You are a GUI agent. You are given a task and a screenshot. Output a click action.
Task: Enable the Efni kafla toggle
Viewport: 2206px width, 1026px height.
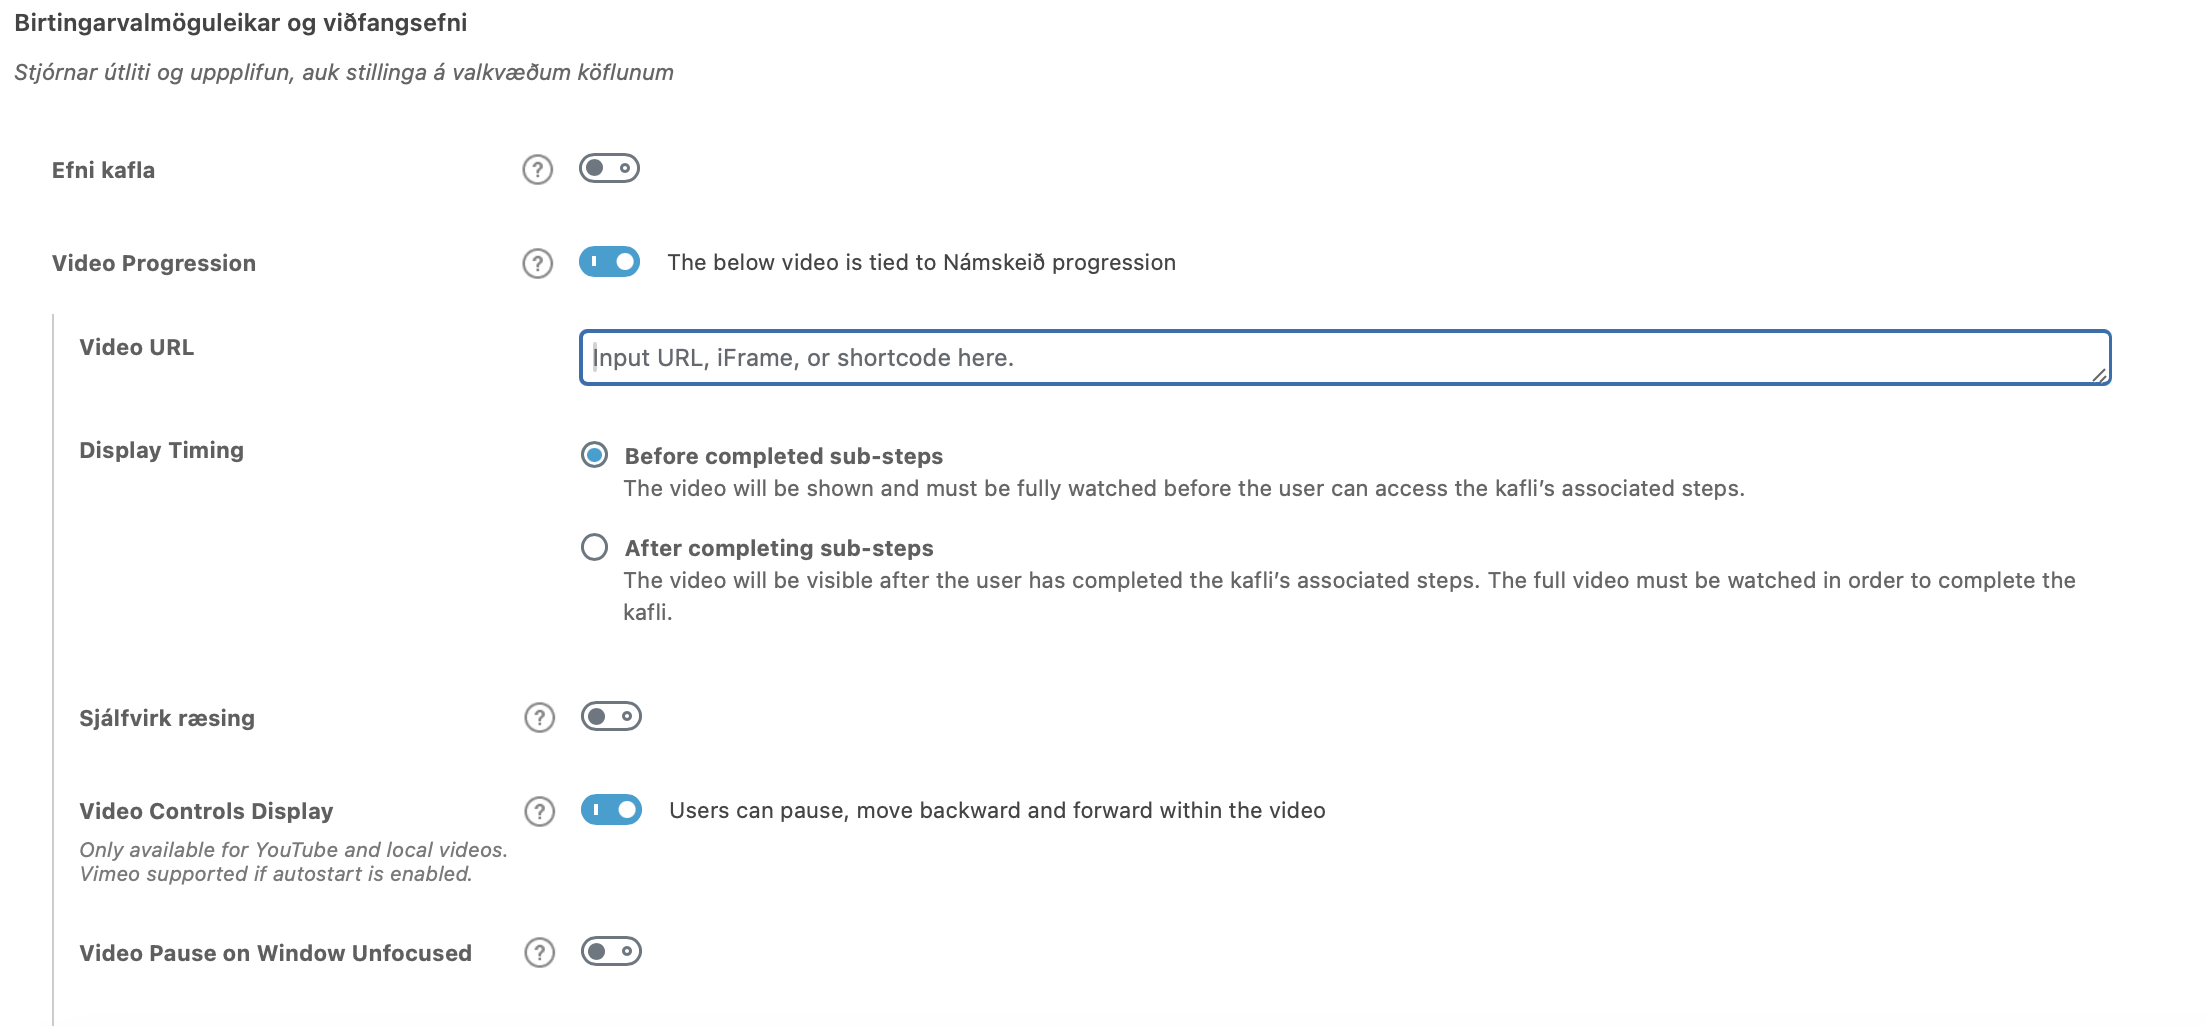click(x=609, y=168)
